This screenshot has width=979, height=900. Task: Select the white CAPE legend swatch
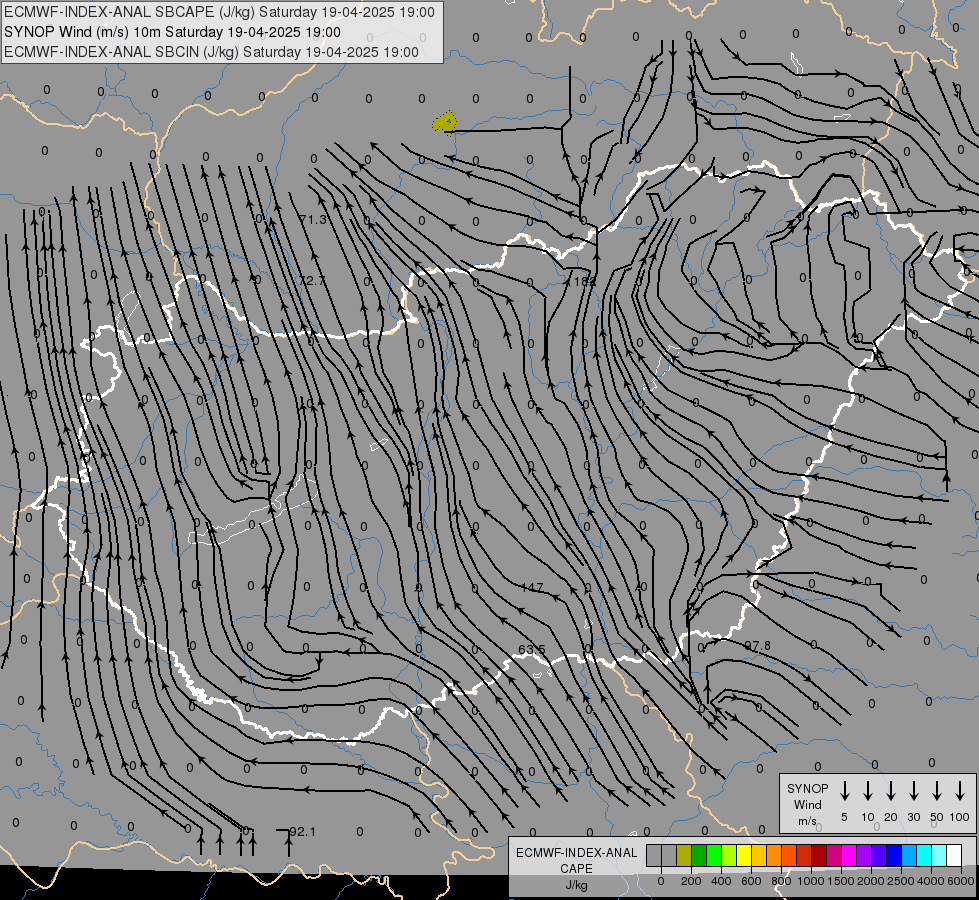point(954,855)
